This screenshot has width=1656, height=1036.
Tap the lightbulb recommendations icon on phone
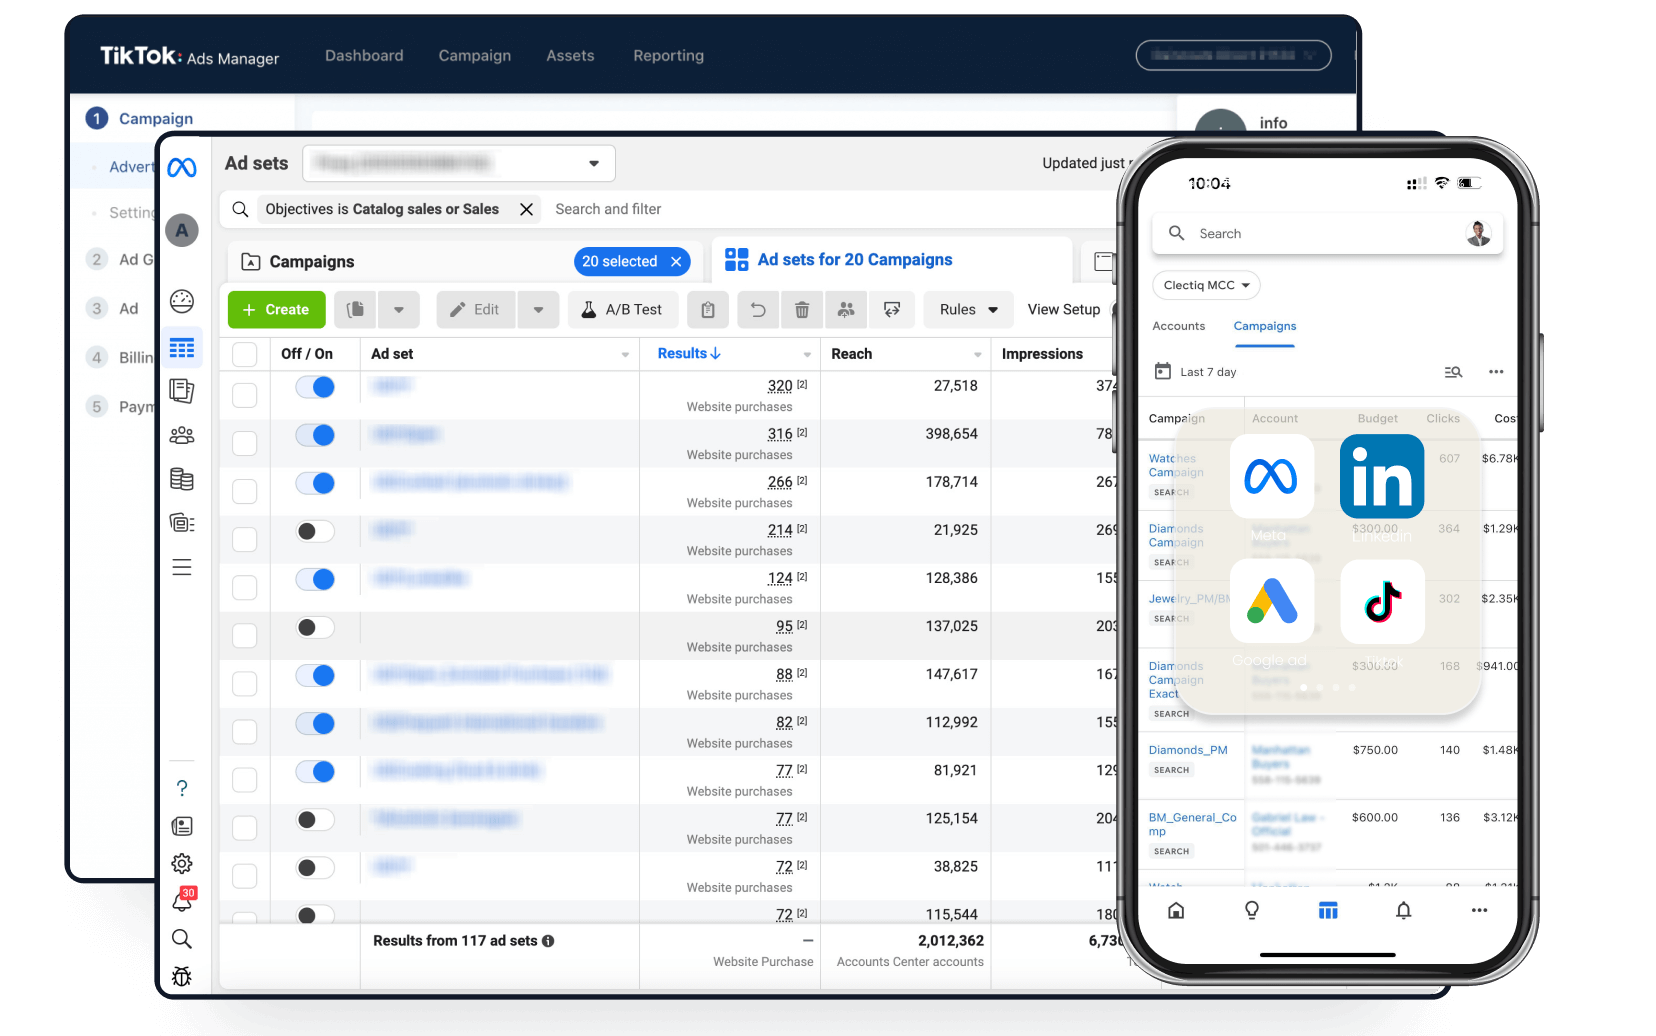point(1252,910)
